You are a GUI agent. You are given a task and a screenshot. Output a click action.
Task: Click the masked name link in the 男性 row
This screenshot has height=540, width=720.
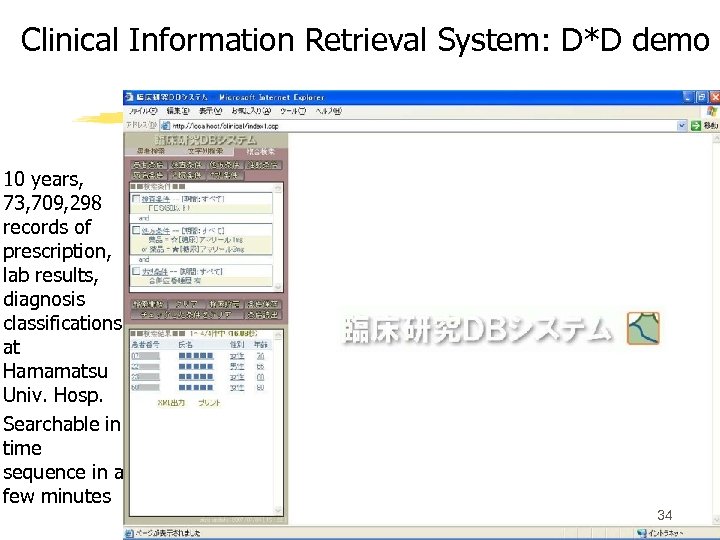coord(196,366)
